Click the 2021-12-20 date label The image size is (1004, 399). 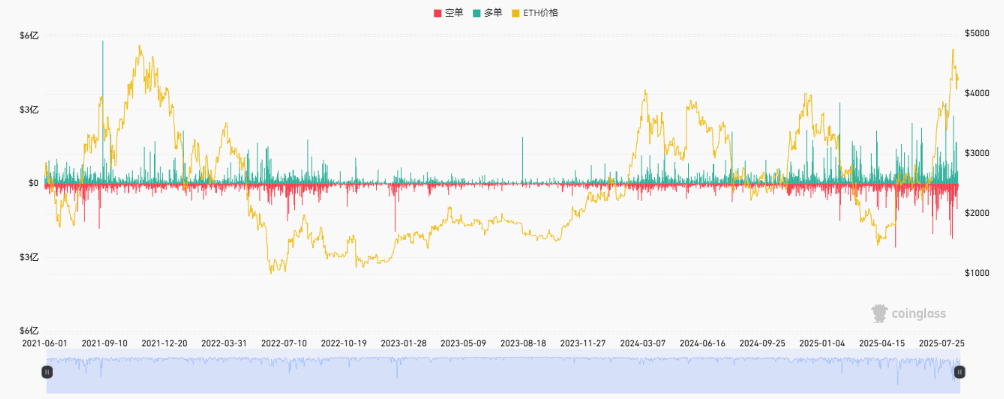tap(165, 344)
